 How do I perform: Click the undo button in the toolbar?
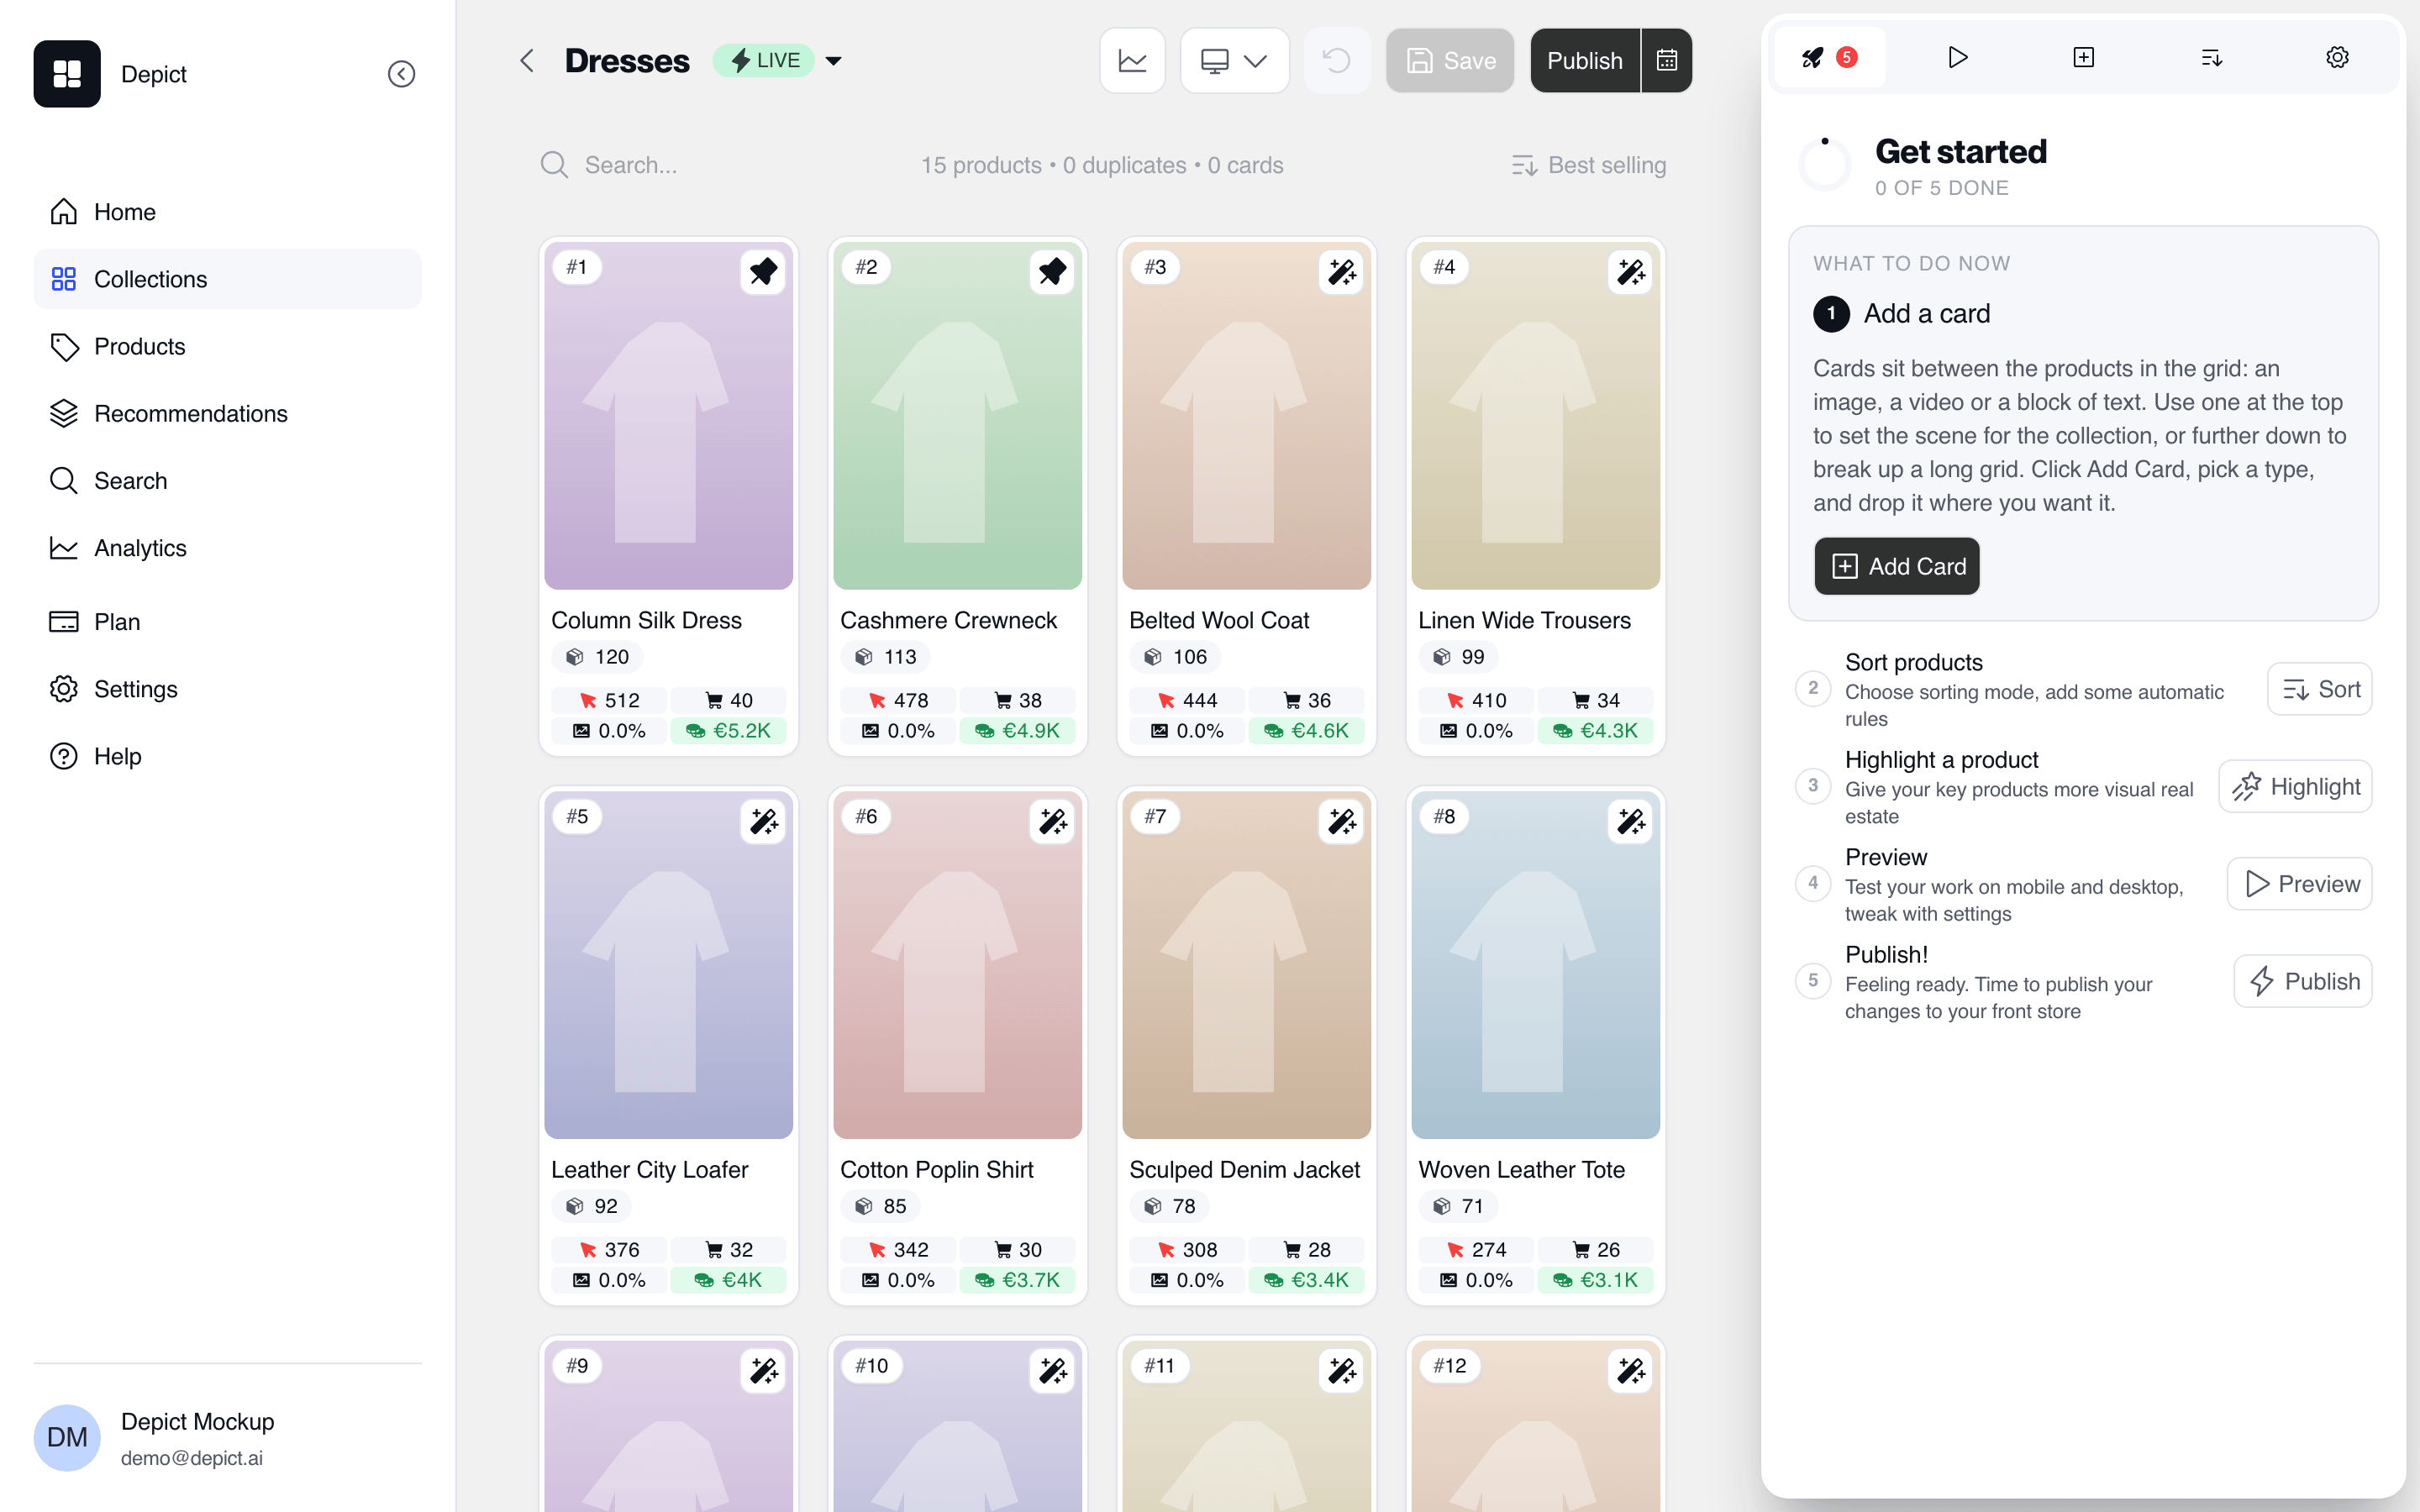coord(1336,61)
